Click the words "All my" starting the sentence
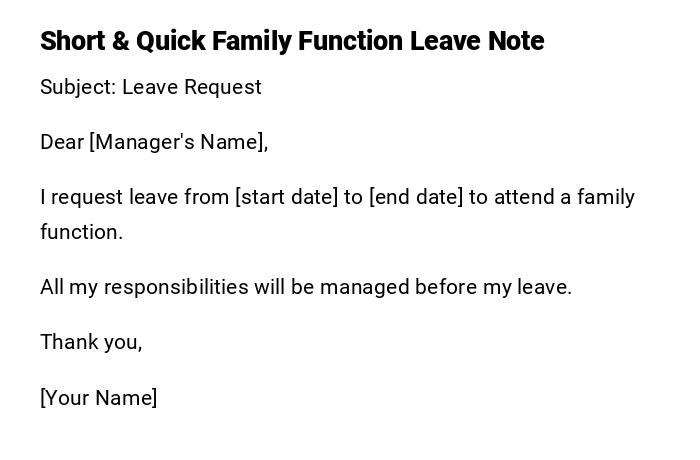Image resolution: width=700 pixels, height=460 pixels. [x=69, y=287]
